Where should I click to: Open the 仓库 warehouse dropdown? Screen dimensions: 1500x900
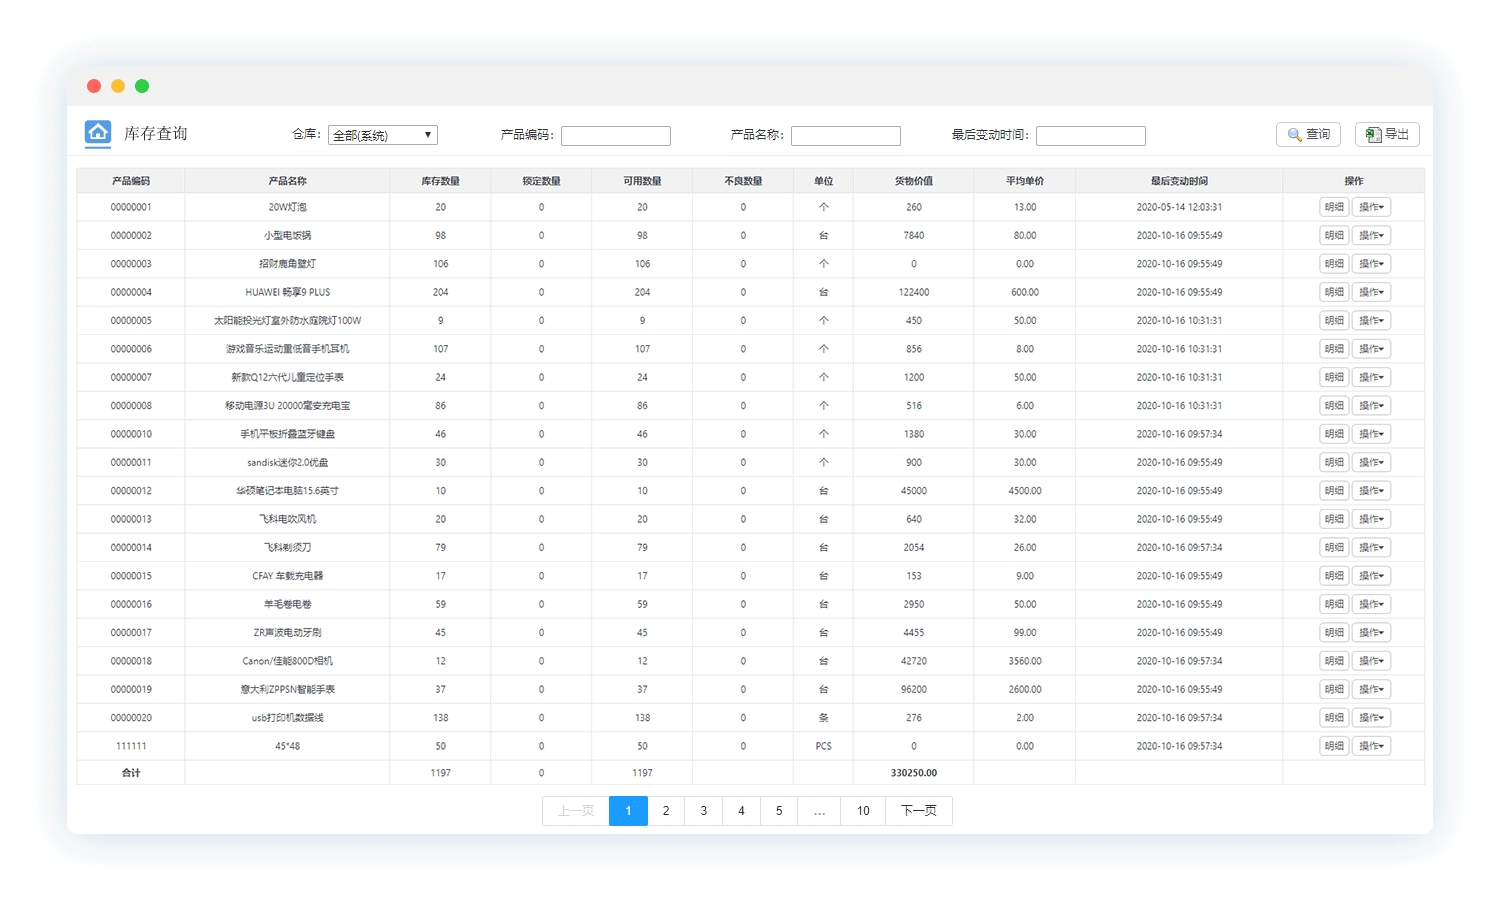coord(383,135)
